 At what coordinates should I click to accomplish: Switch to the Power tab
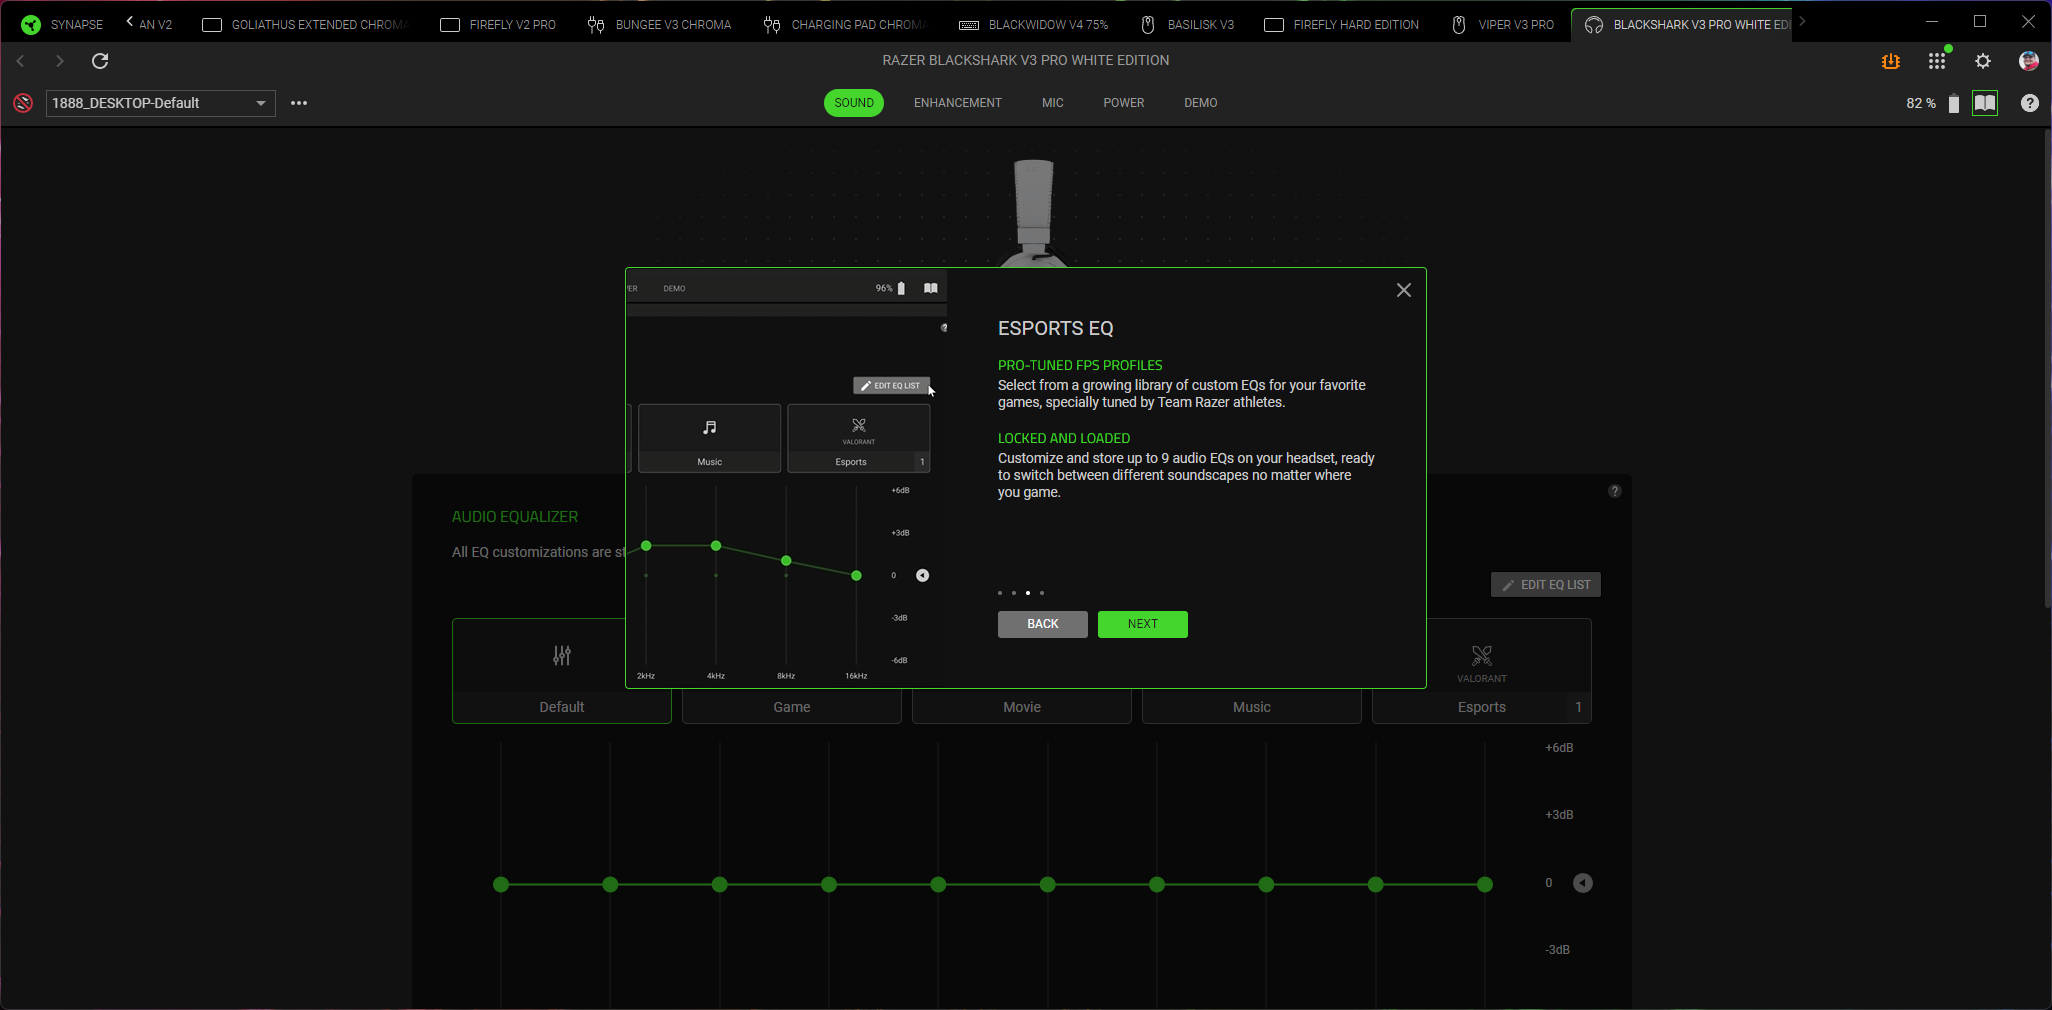click(1124, 103)
